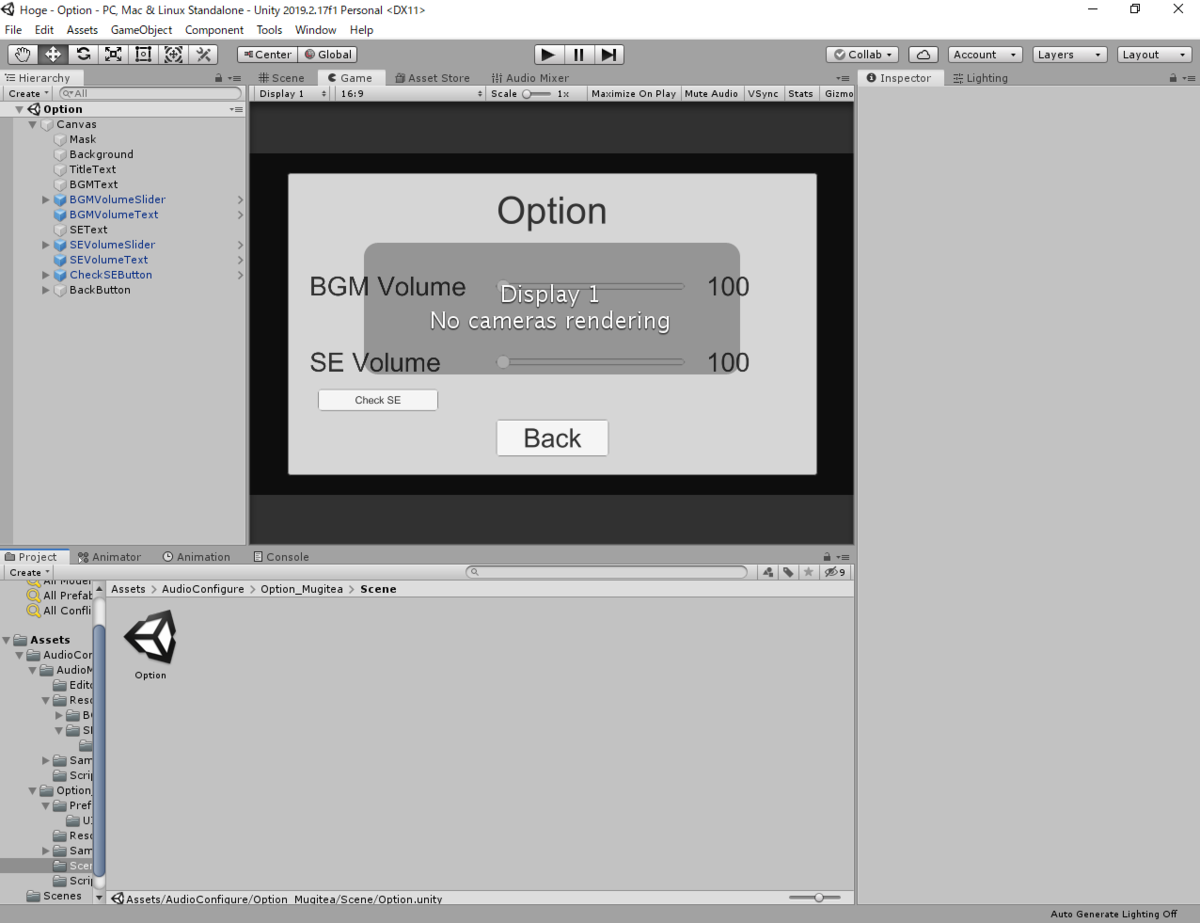Expand the CheckSEButton object

pos(45,274)
